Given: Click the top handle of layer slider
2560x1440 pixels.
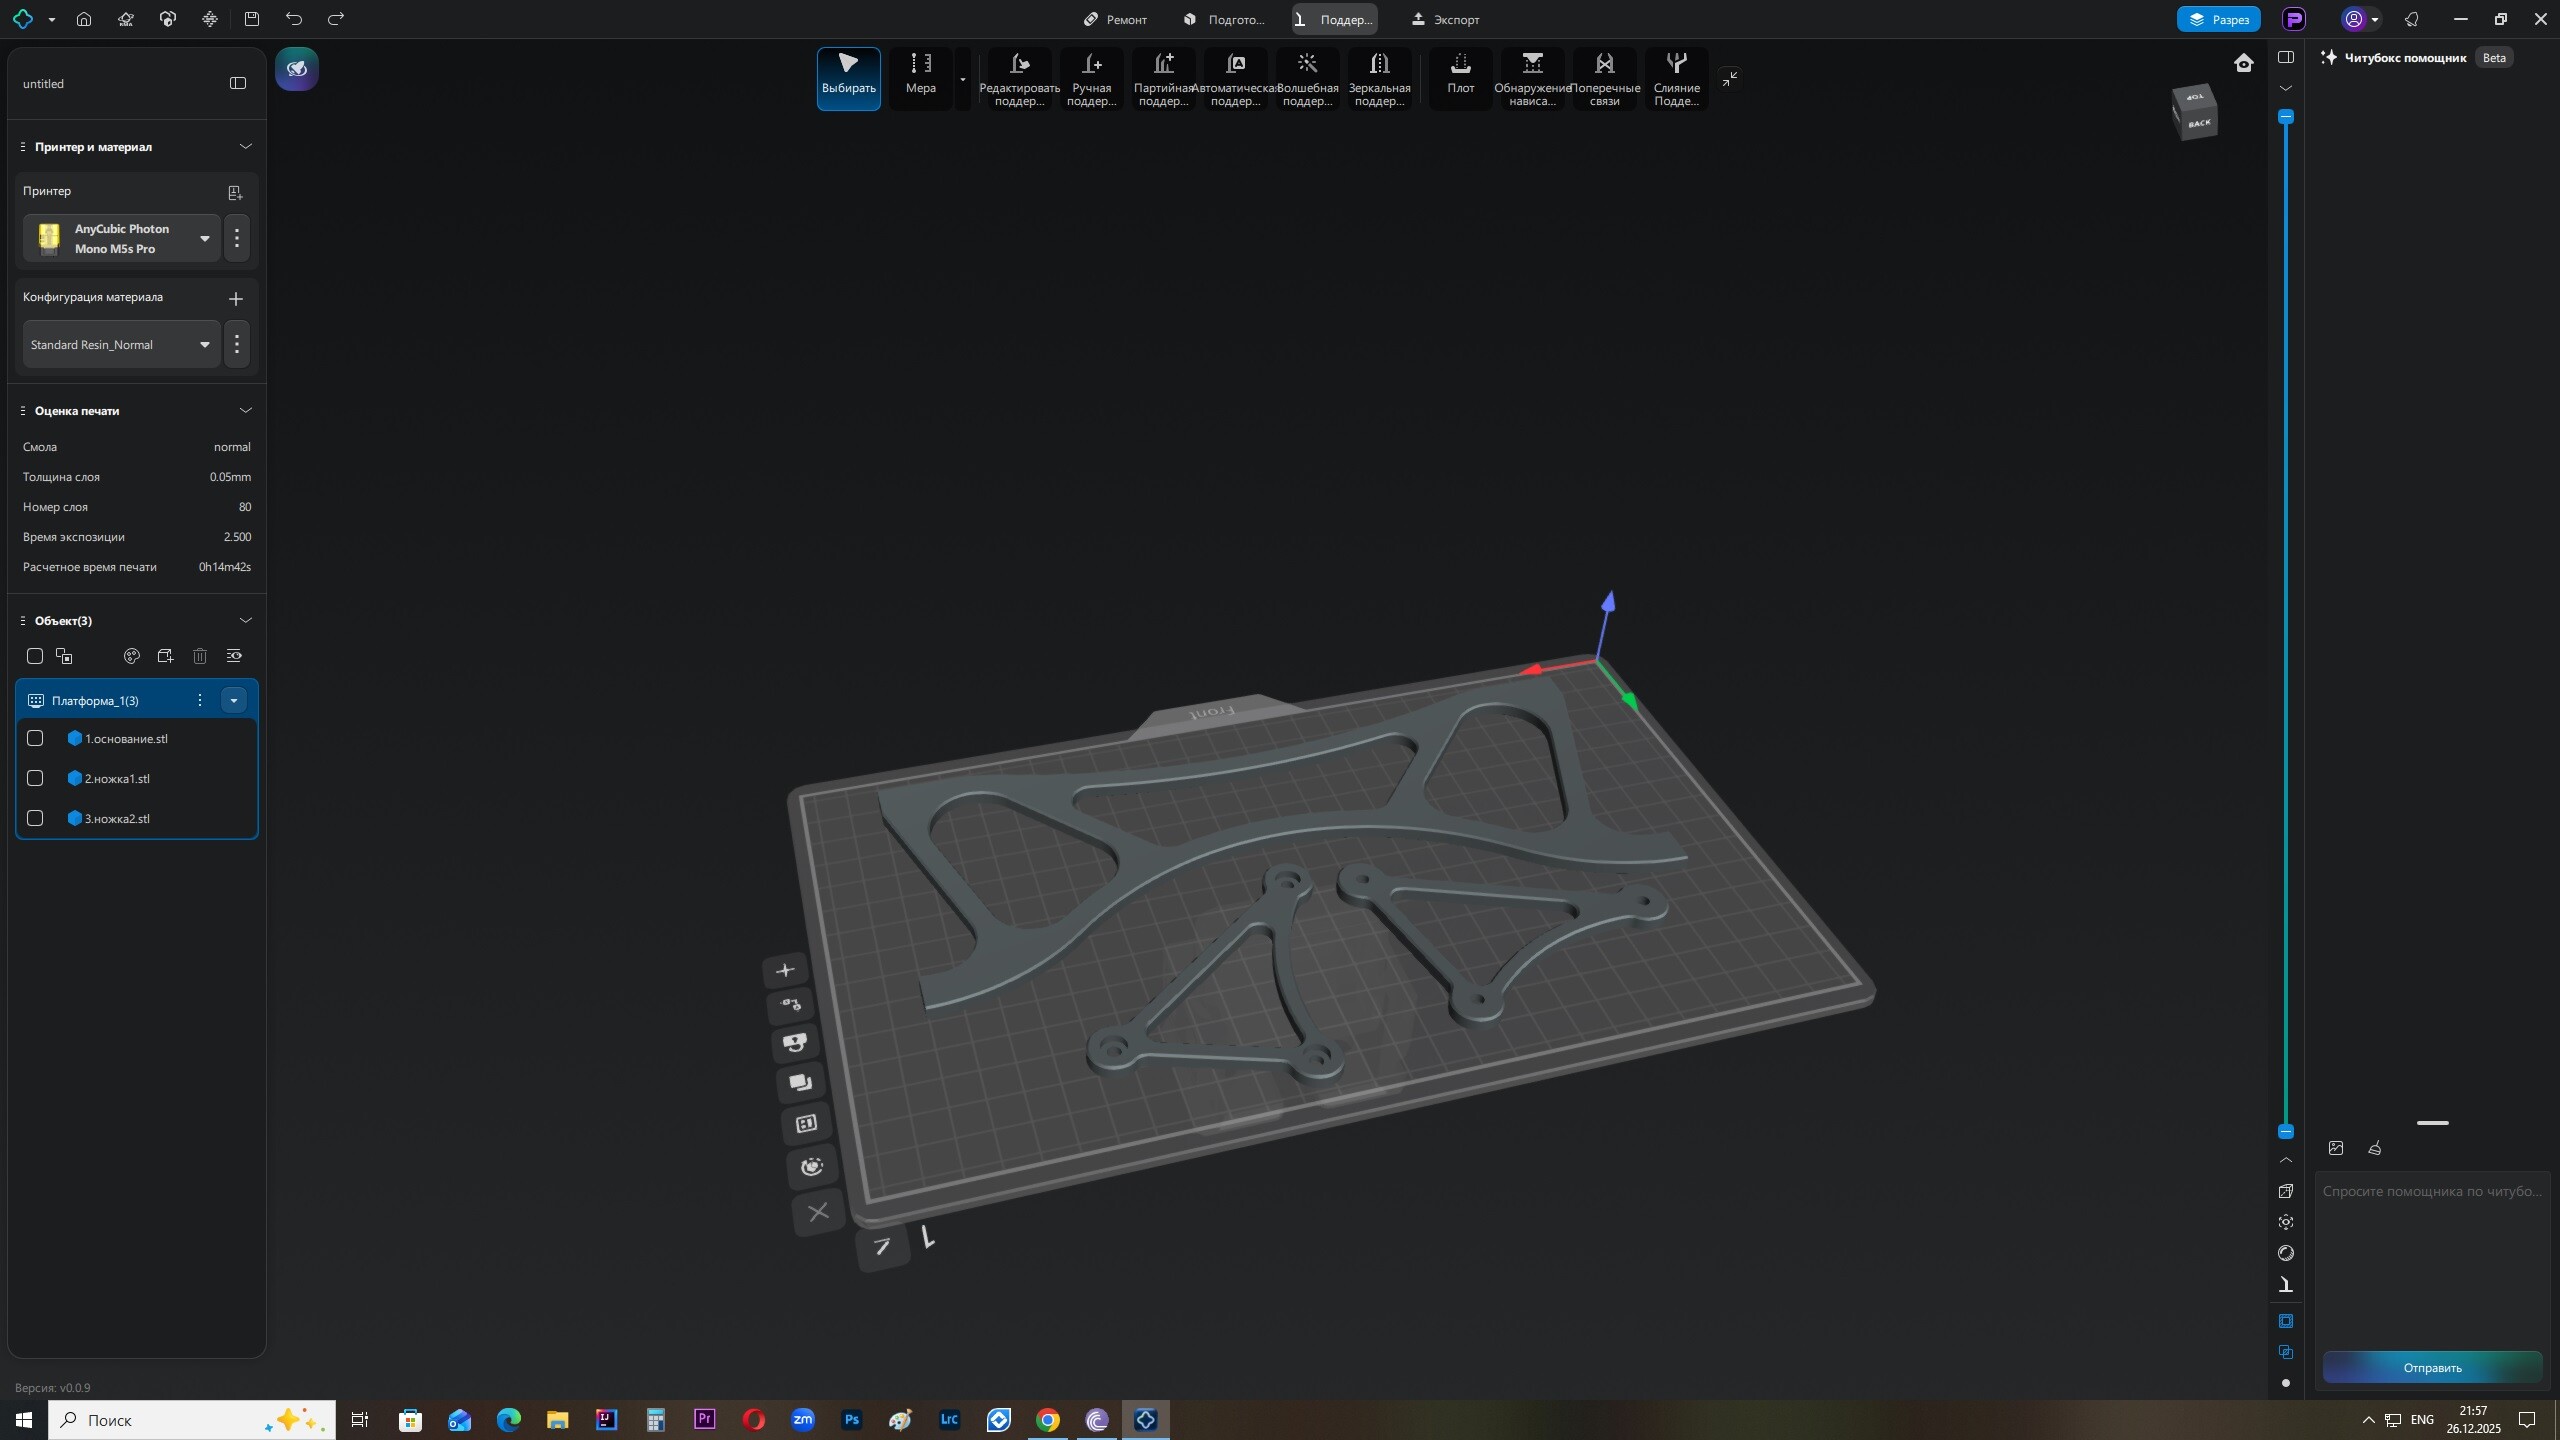Looking at the screenshot, I should (2286, 117).
